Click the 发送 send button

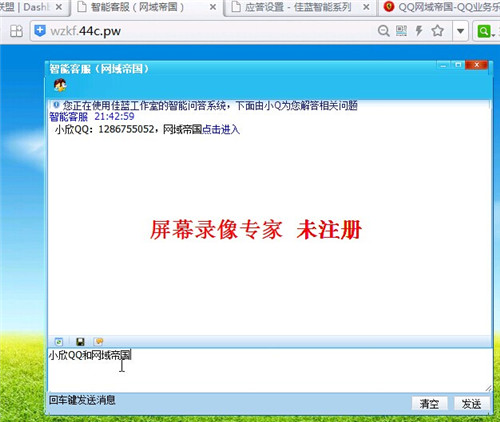(471, 404)
